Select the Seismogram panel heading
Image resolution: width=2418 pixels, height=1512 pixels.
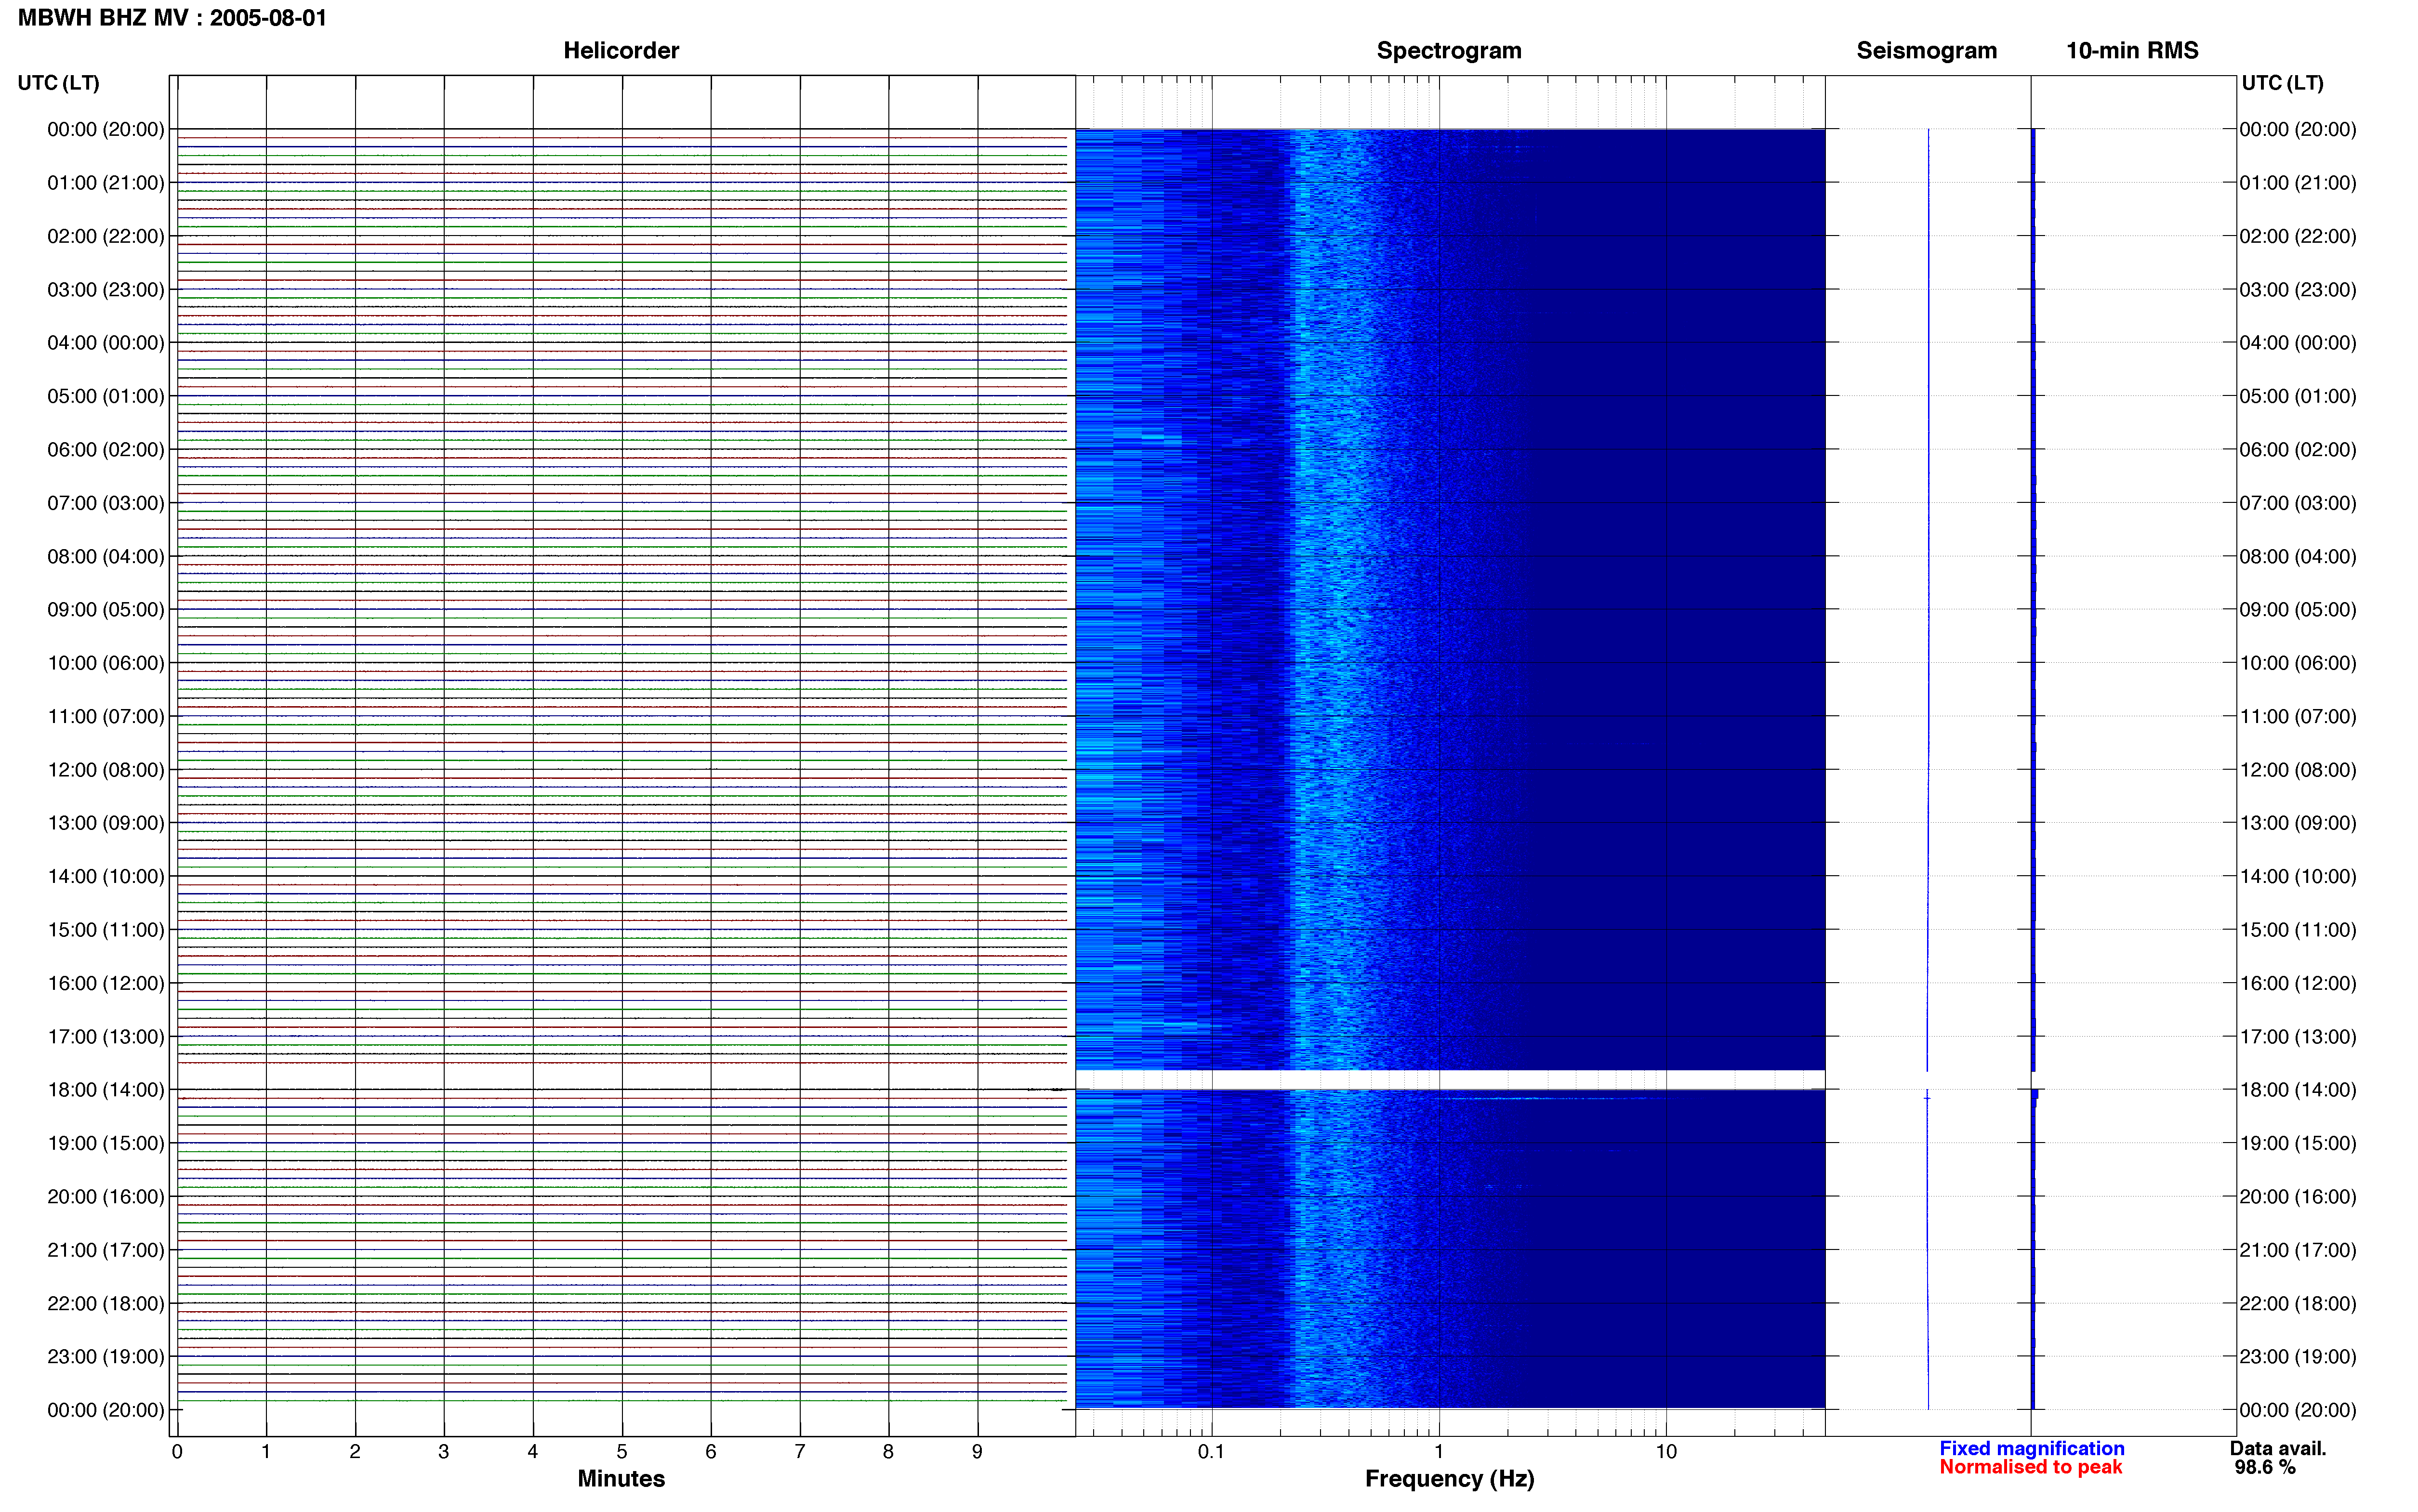pos(1926,50)
